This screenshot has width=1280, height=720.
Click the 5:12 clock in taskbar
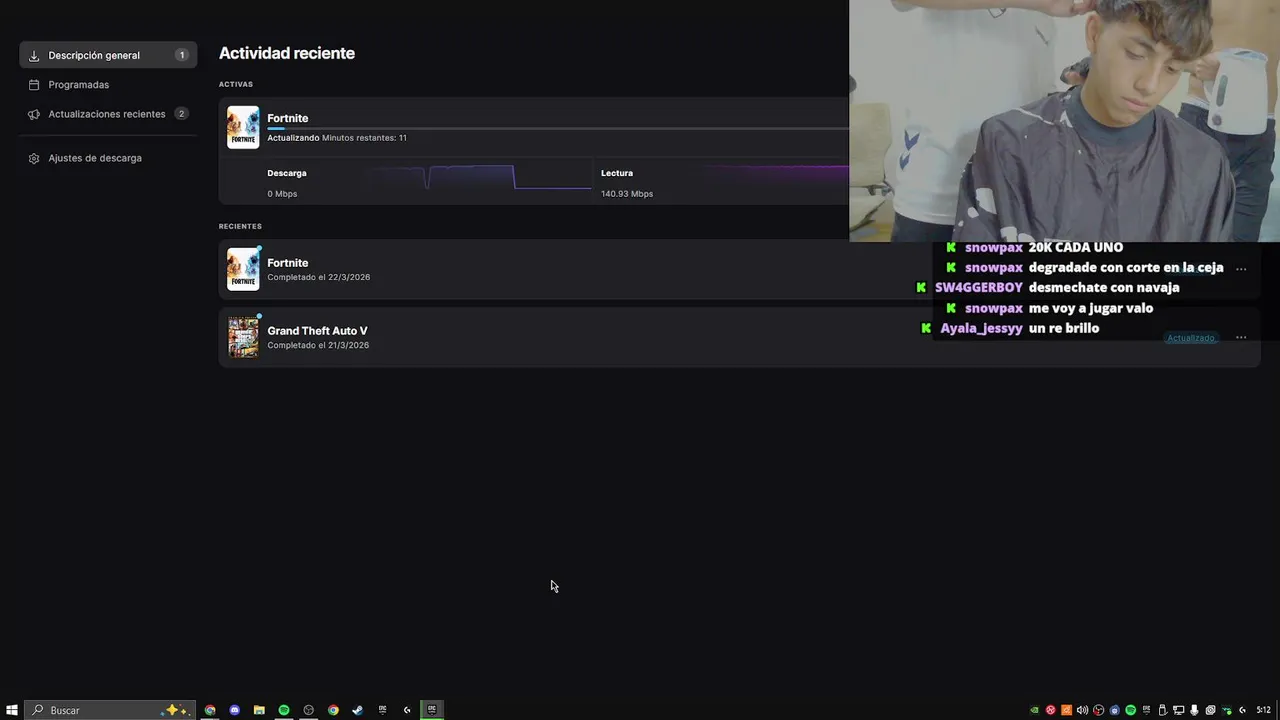(1264, 710)
